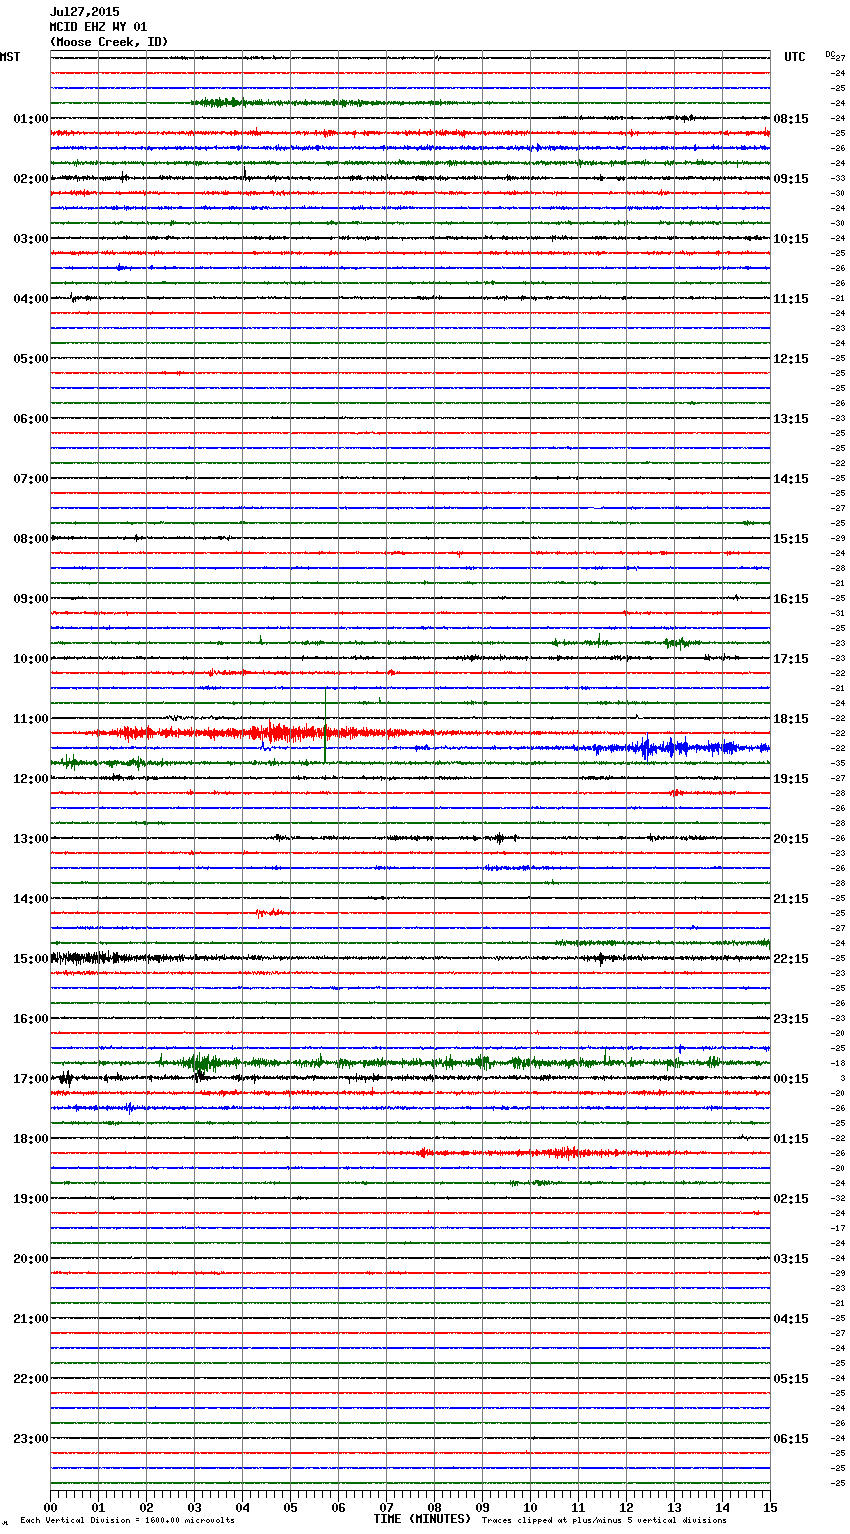The width and height of the screenshot is (850, 1534).
Task: Select the 18:00 MST hour label
Action: pyautogui.click(x=31, y=1139)
